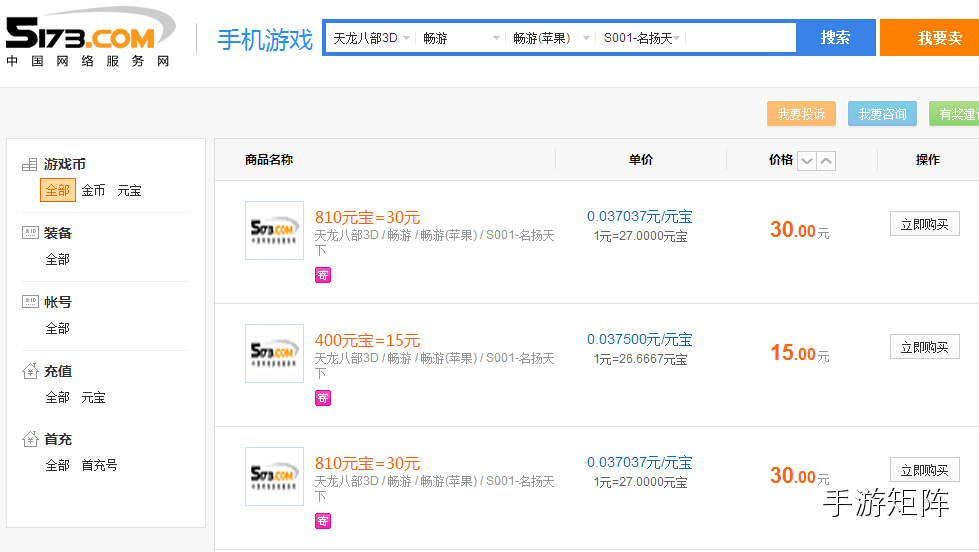Image resolution: width=979 pixels, height=552 pixels.
Task: Click the 5173.com site logo
Action: click(x=91, y=37)
